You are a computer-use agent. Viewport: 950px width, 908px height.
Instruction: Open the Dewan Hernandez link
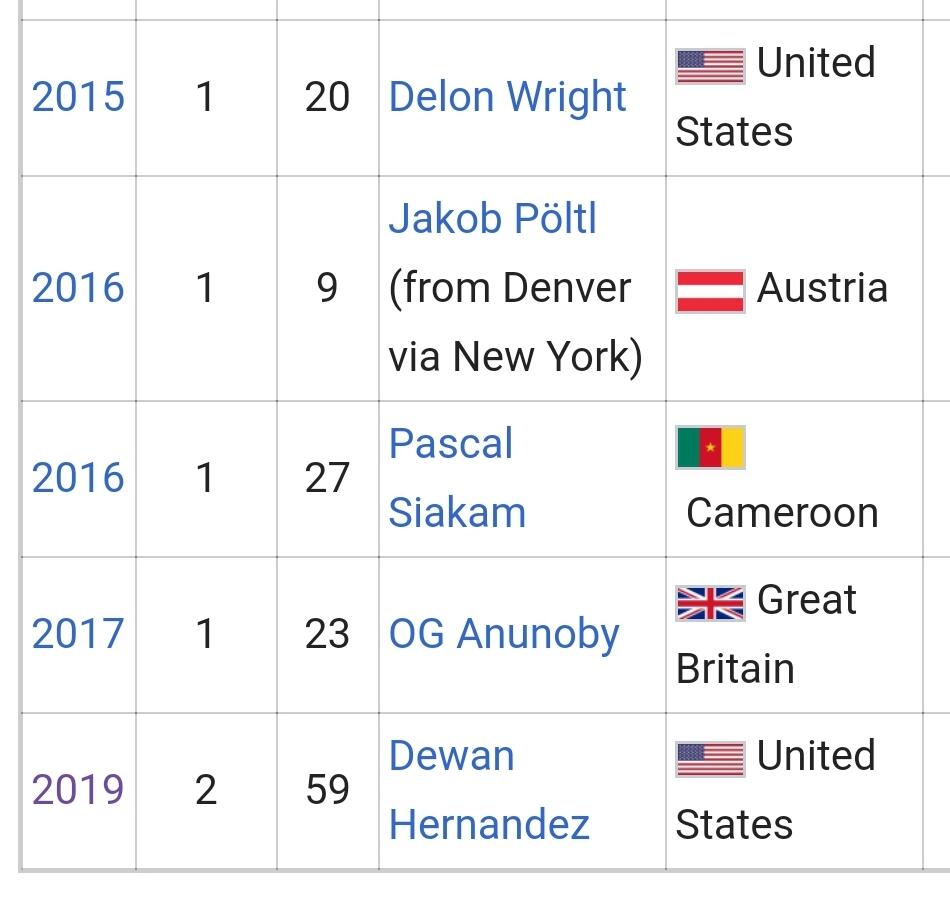(489, 790)
